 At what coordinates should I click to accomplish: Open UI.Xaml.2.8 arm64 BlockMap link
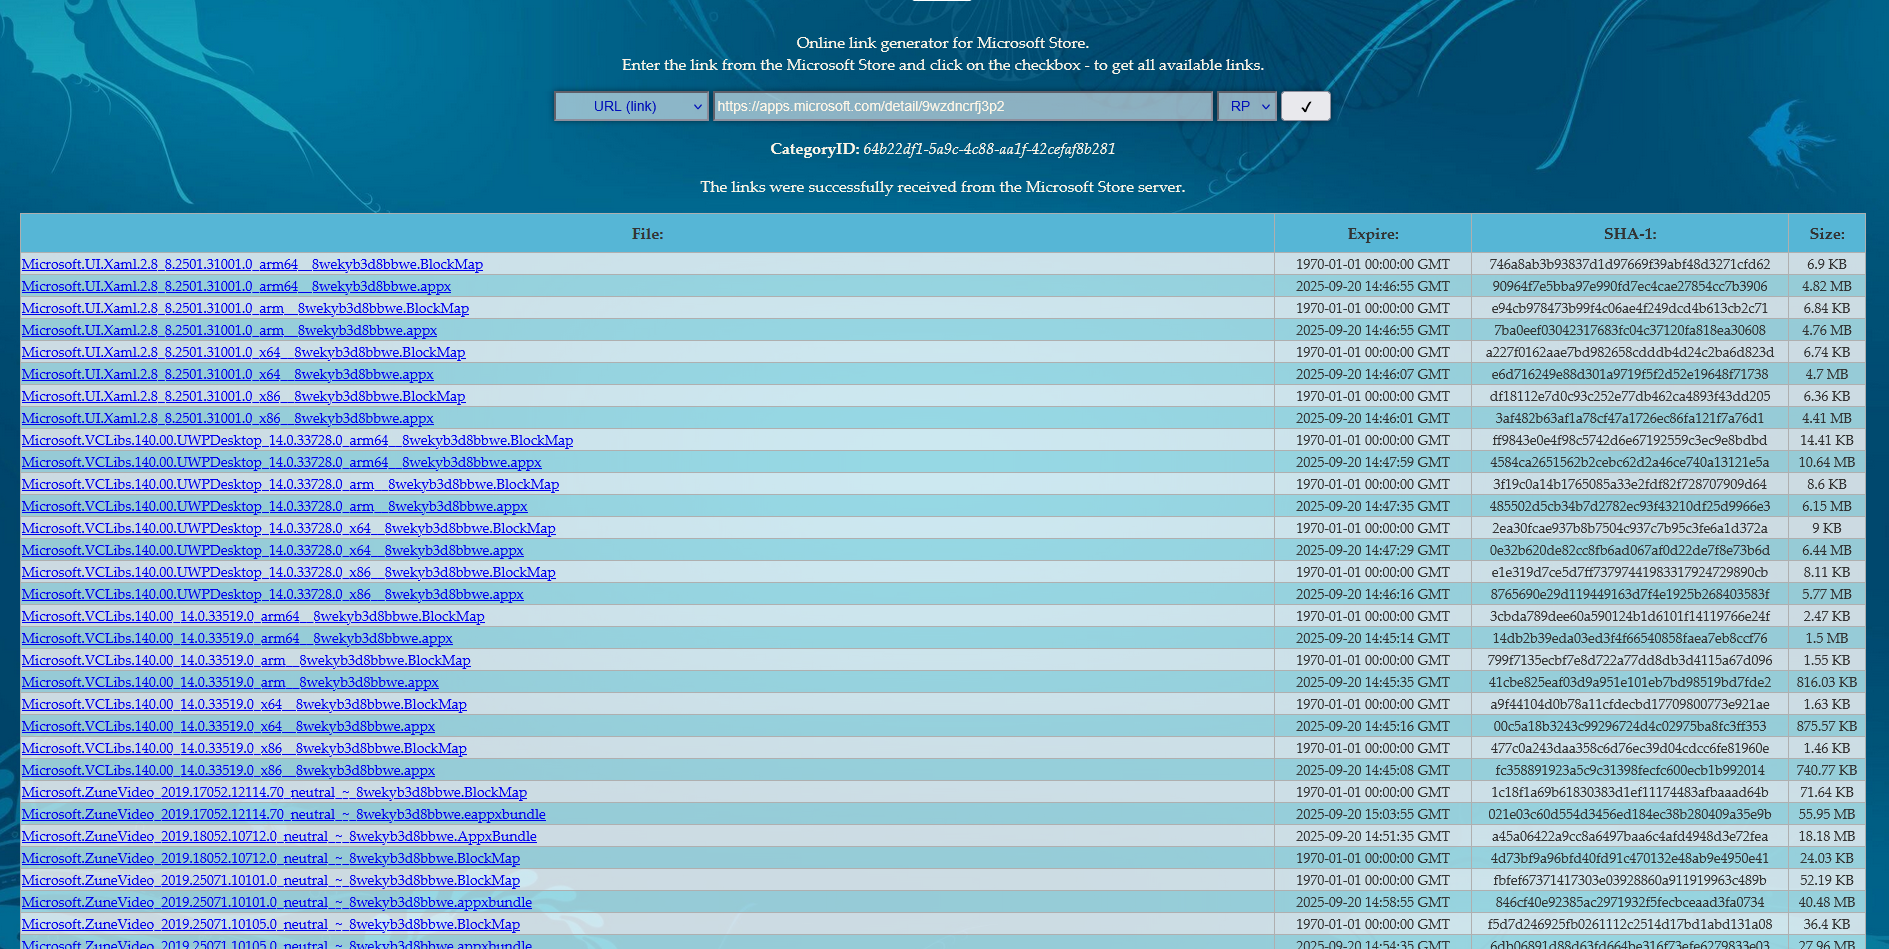(x=252, y=264)
